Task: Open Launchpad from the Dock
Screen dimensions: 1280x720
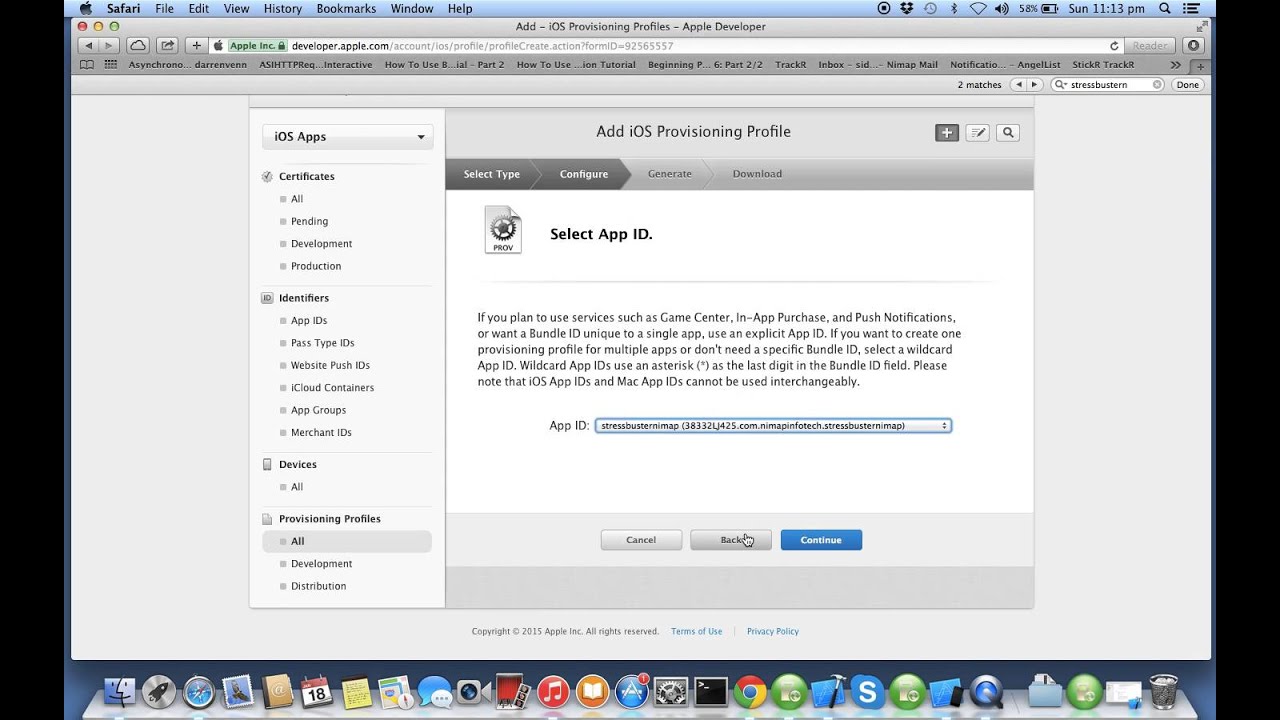Action: 158,691
